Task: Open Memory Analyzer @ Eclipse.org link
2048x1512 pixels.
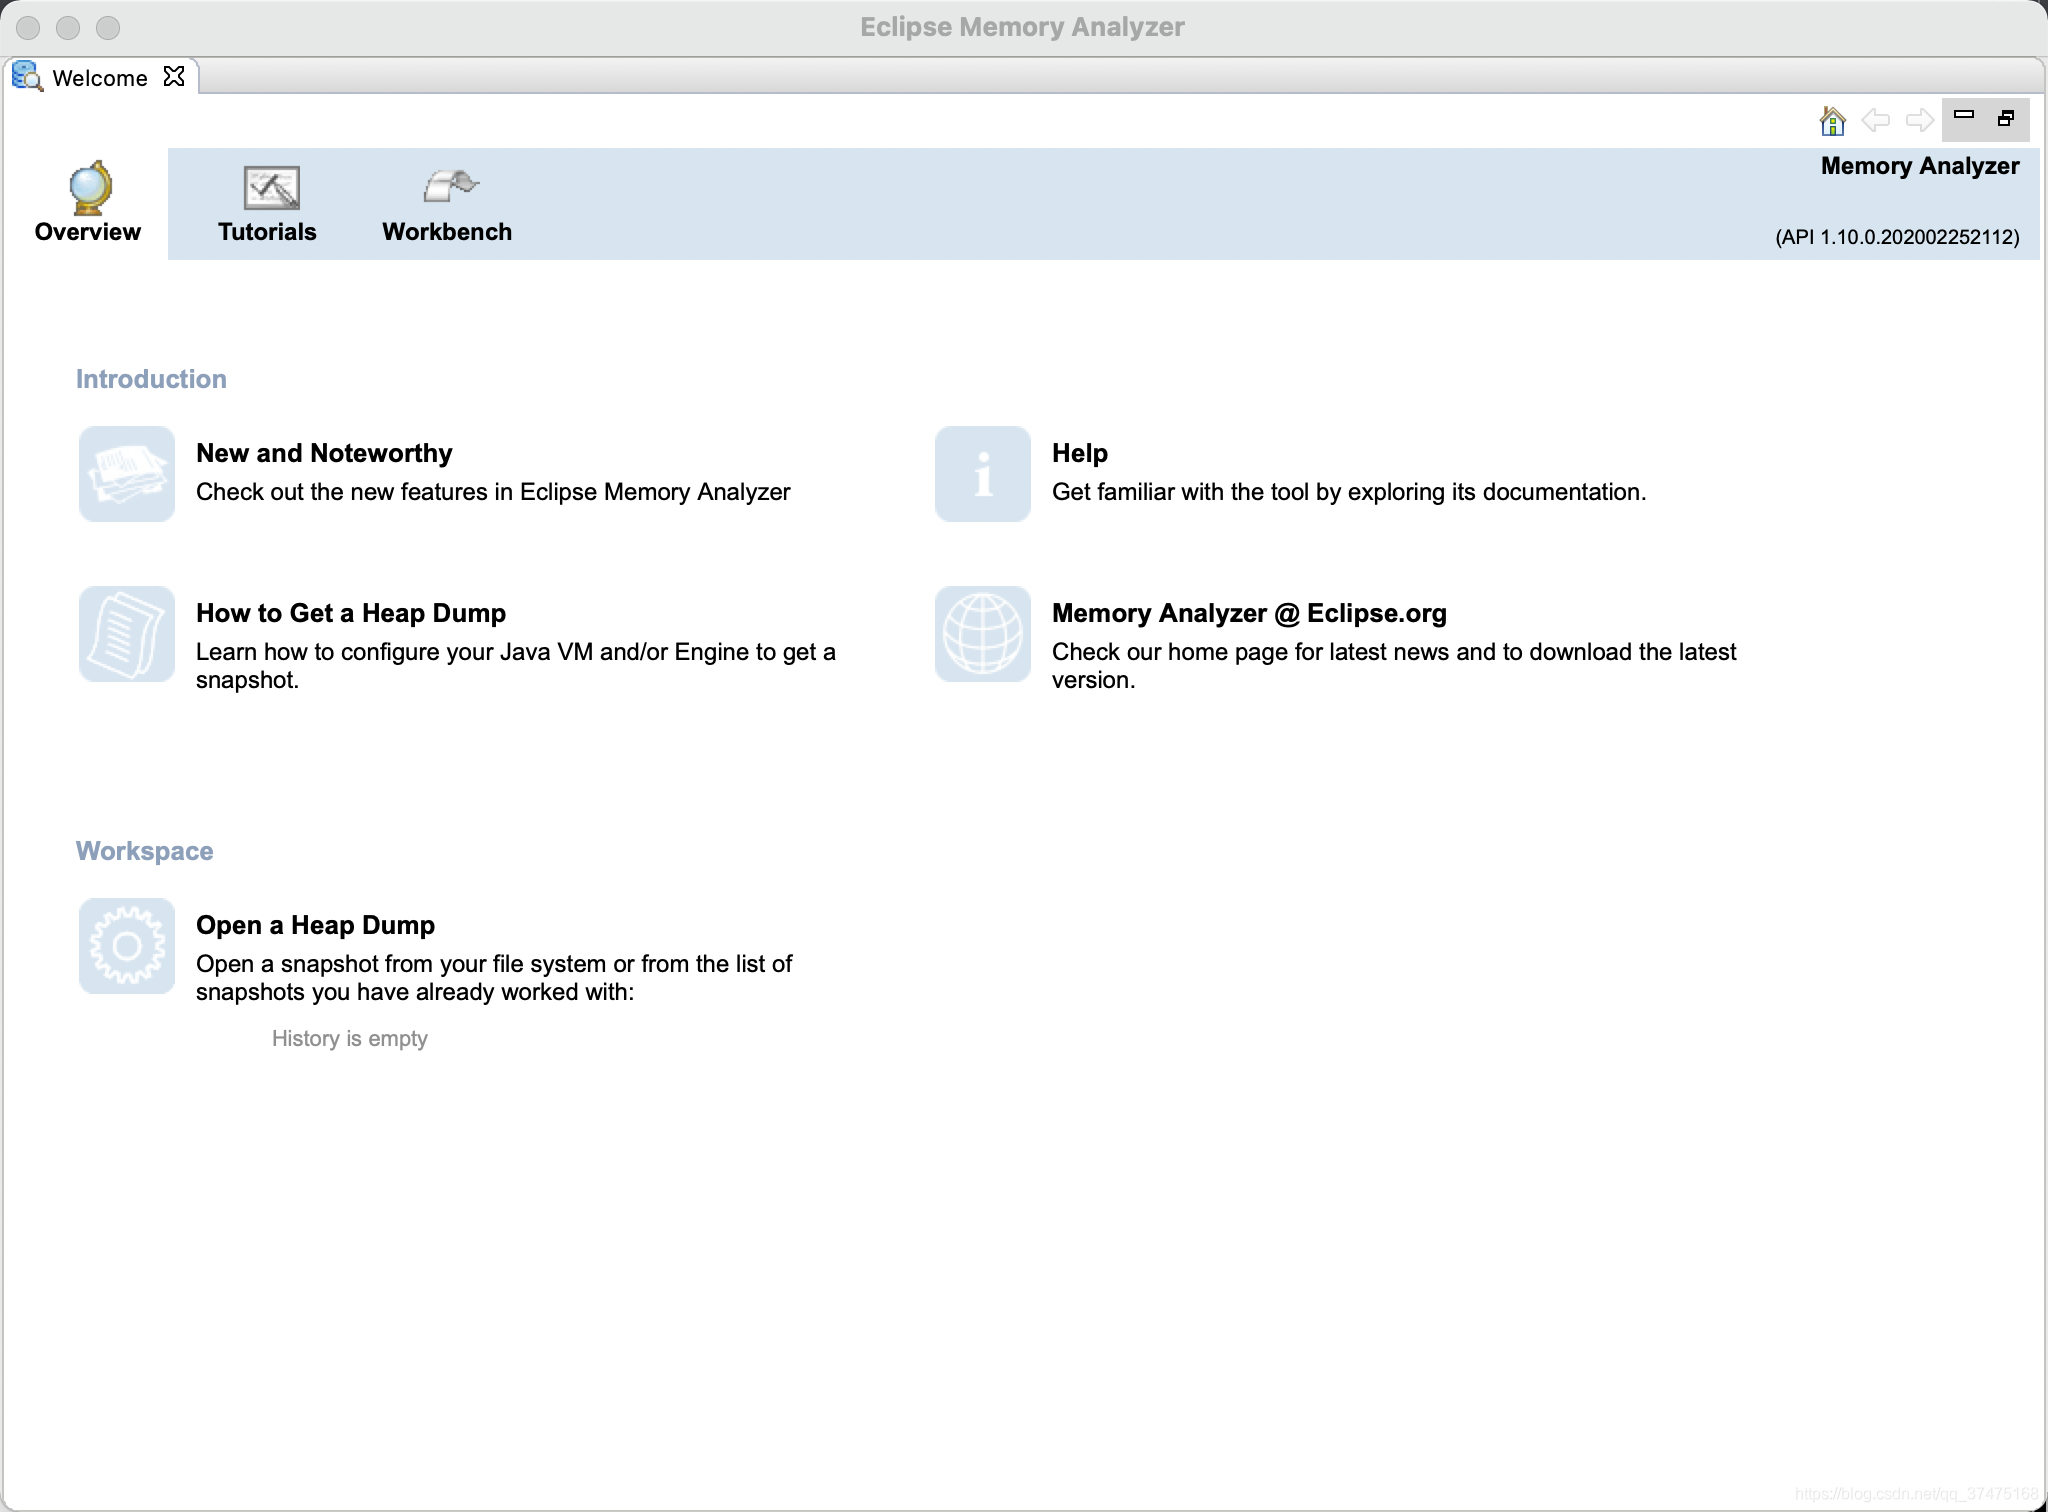Action: point(1249,613)
